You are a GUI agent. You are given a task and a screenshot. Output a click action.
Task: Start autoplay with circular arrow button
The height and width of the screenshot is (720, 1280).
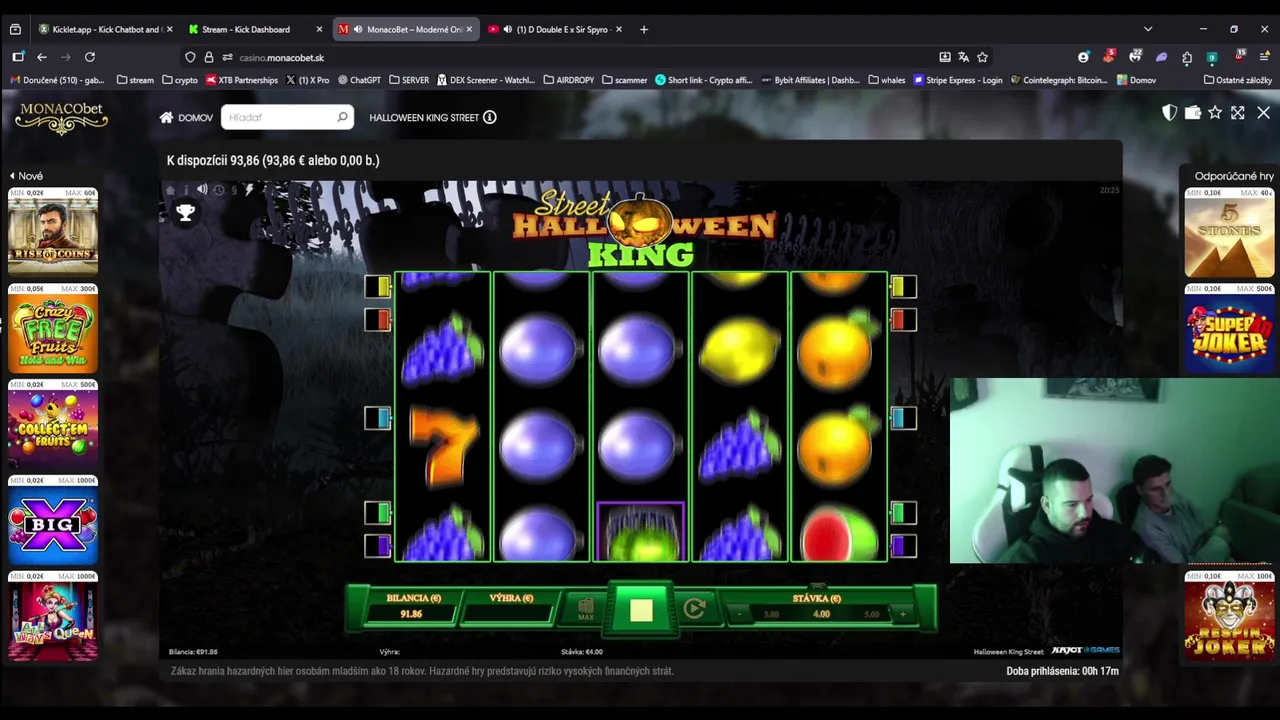coord(695,608)
